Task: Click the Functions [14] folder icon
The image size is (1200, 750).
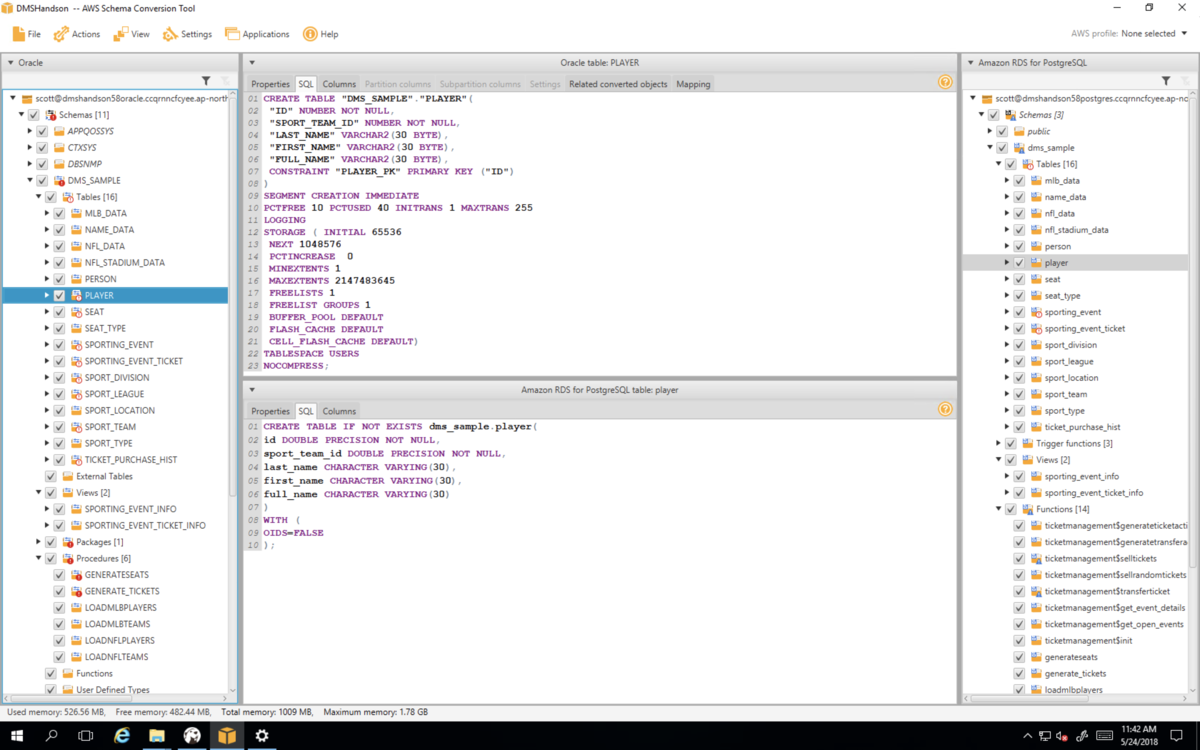Action: (1028, 509)
